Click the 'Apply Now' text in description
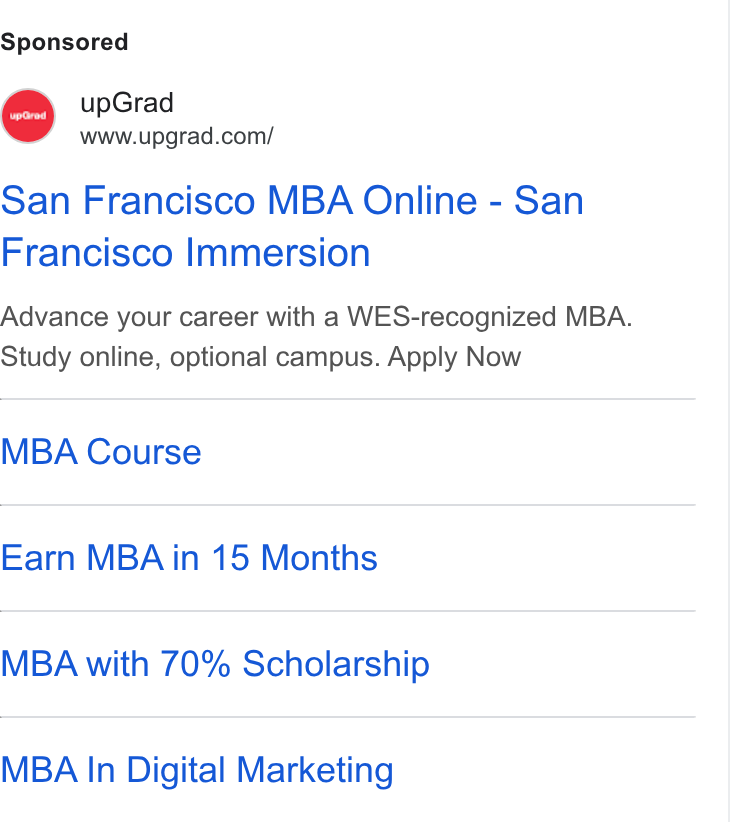Image resolution: width=730 pixels, height=822 pixels. coord(454,357)
